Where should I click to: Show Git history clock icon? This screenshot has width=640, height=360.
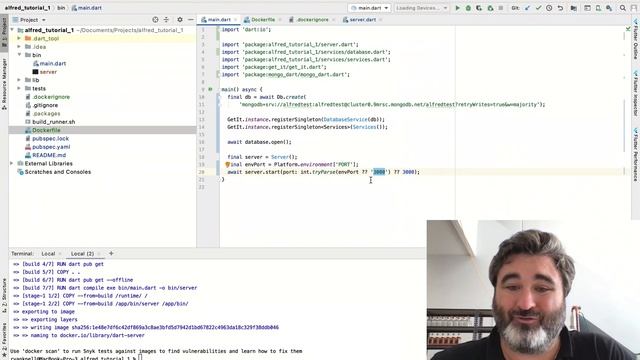pyautogui.click(x=549, y=8)
